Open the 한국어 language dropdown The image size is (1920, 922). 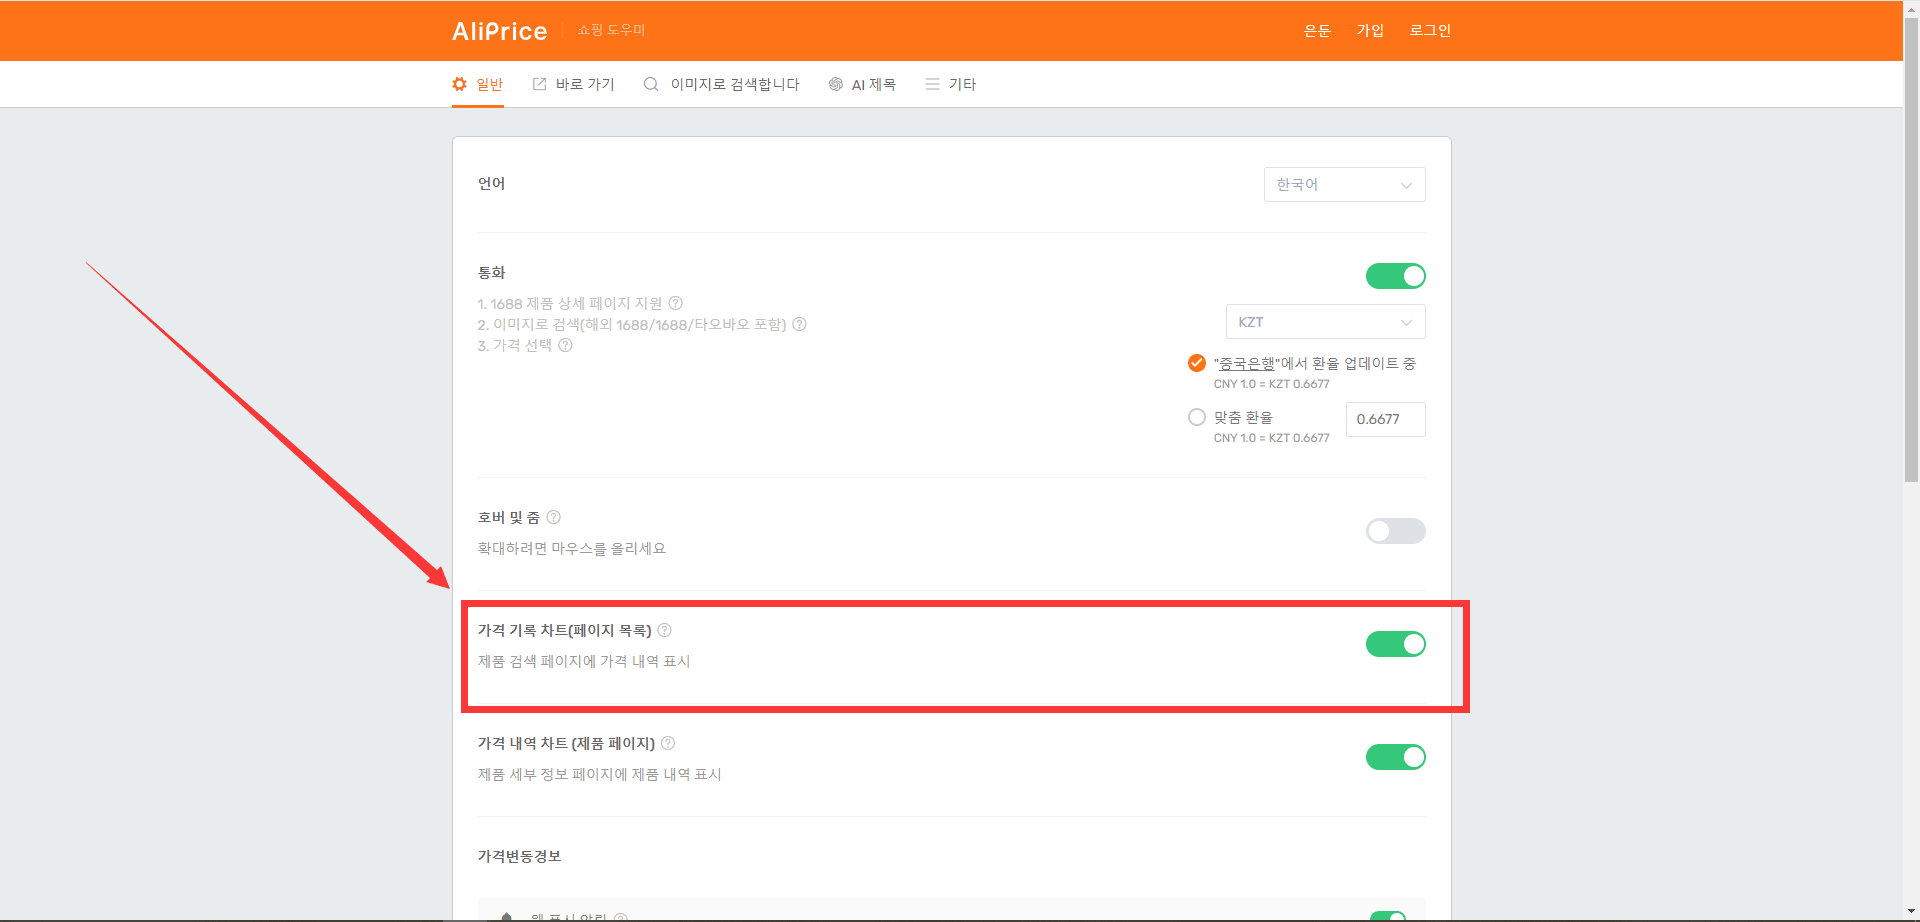(1345, 185)
